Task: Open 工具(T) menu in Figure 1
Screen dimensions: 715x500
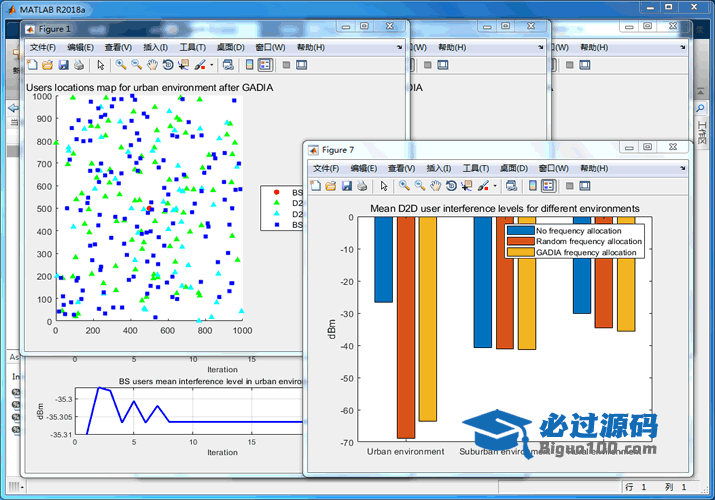Action: point(192,47)
